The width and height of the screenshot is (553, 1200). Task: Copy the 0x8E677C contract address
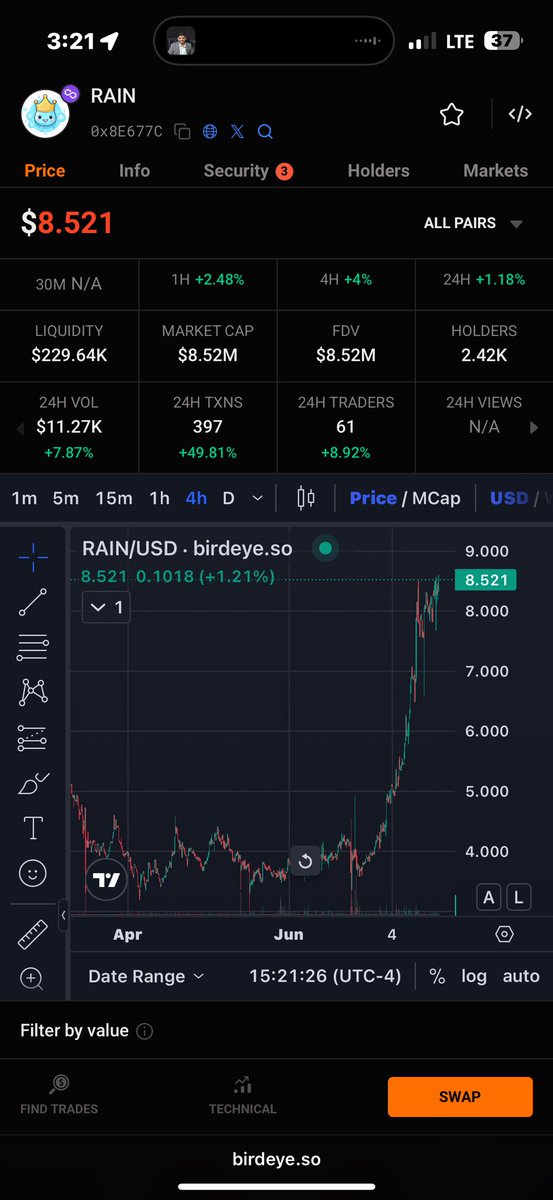[x=182, y=131]
